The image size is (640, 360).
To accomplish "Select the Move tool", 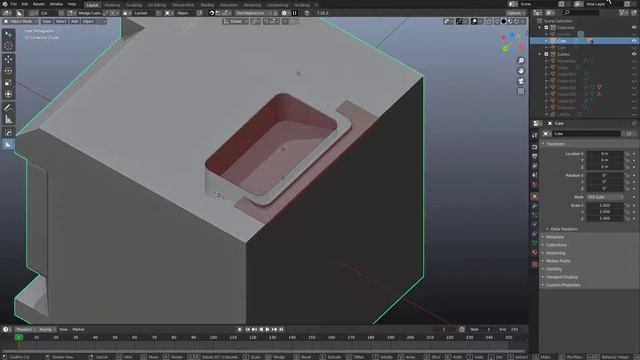I will click(8, 60).
